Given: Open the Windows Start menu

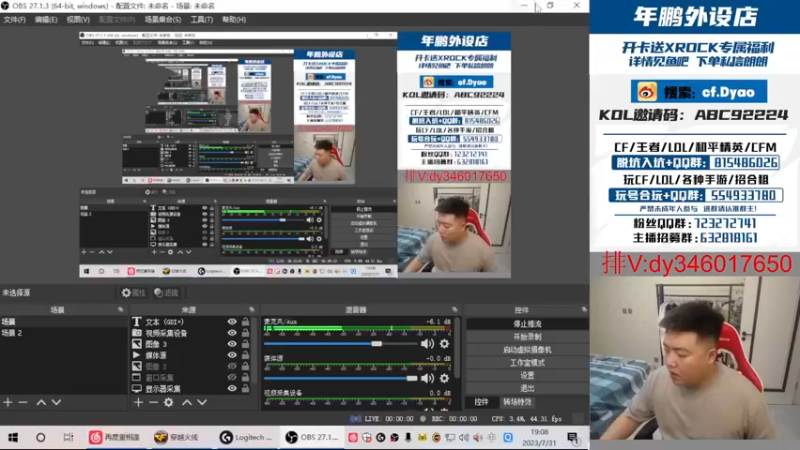Looking at the screenshot, I should pyautogui.click(x=13, y=437).
